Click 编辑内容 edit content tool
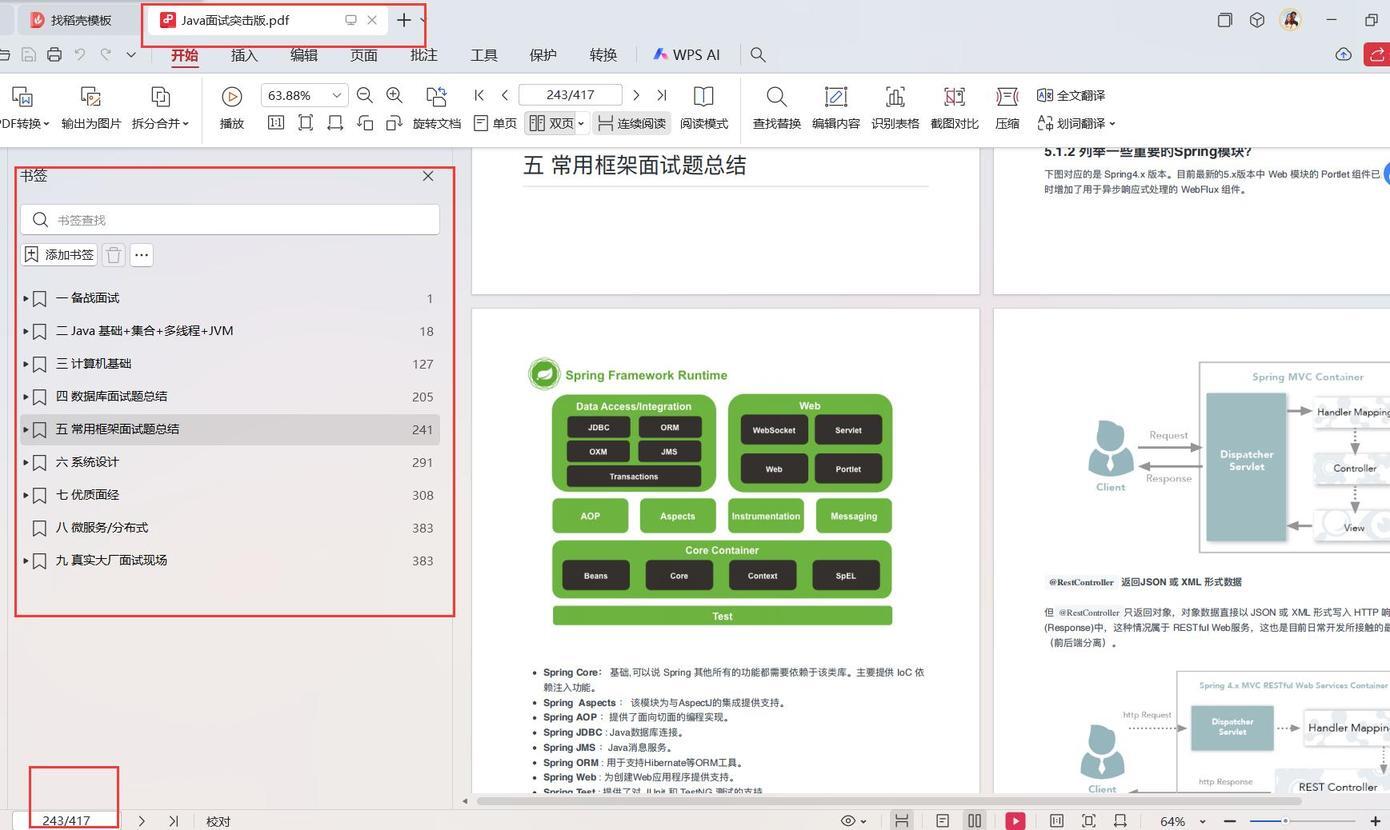 836,109
